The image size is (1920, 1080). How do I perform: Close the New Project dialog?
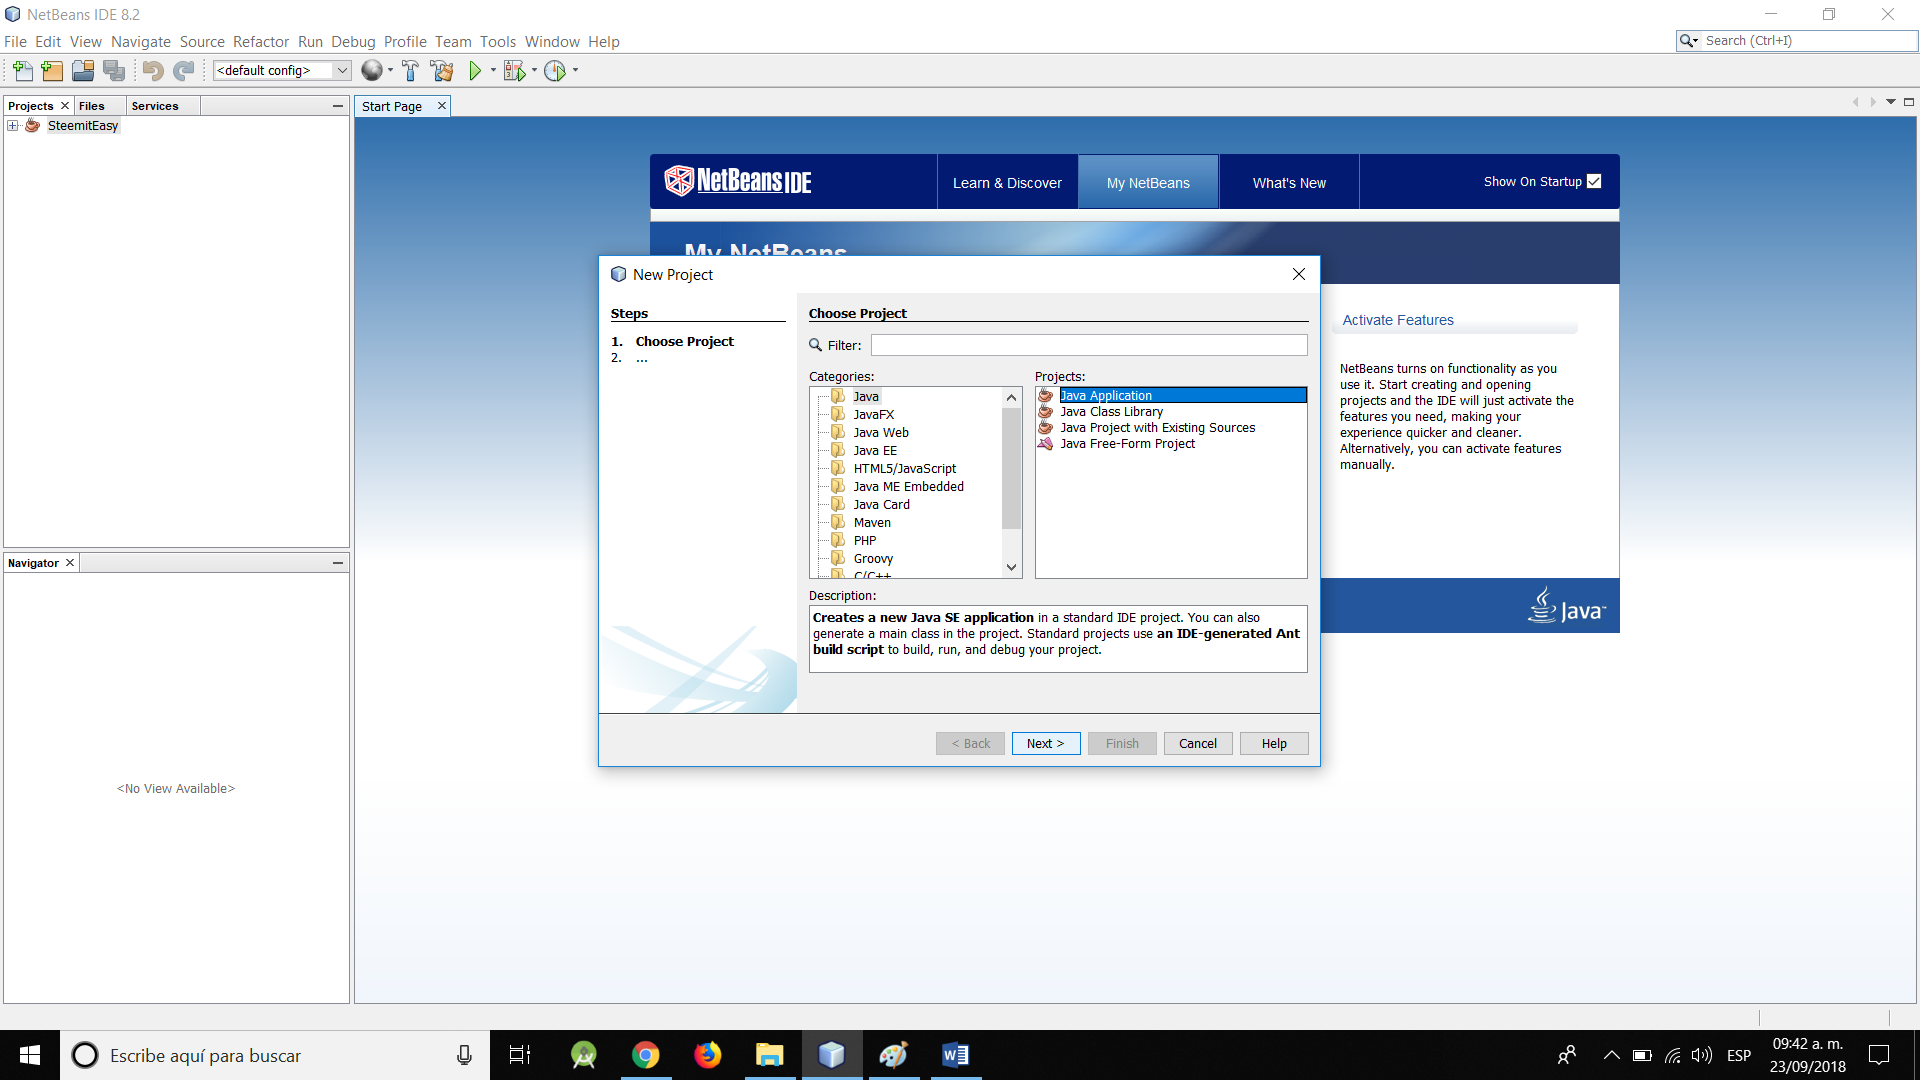(1299, 274)
